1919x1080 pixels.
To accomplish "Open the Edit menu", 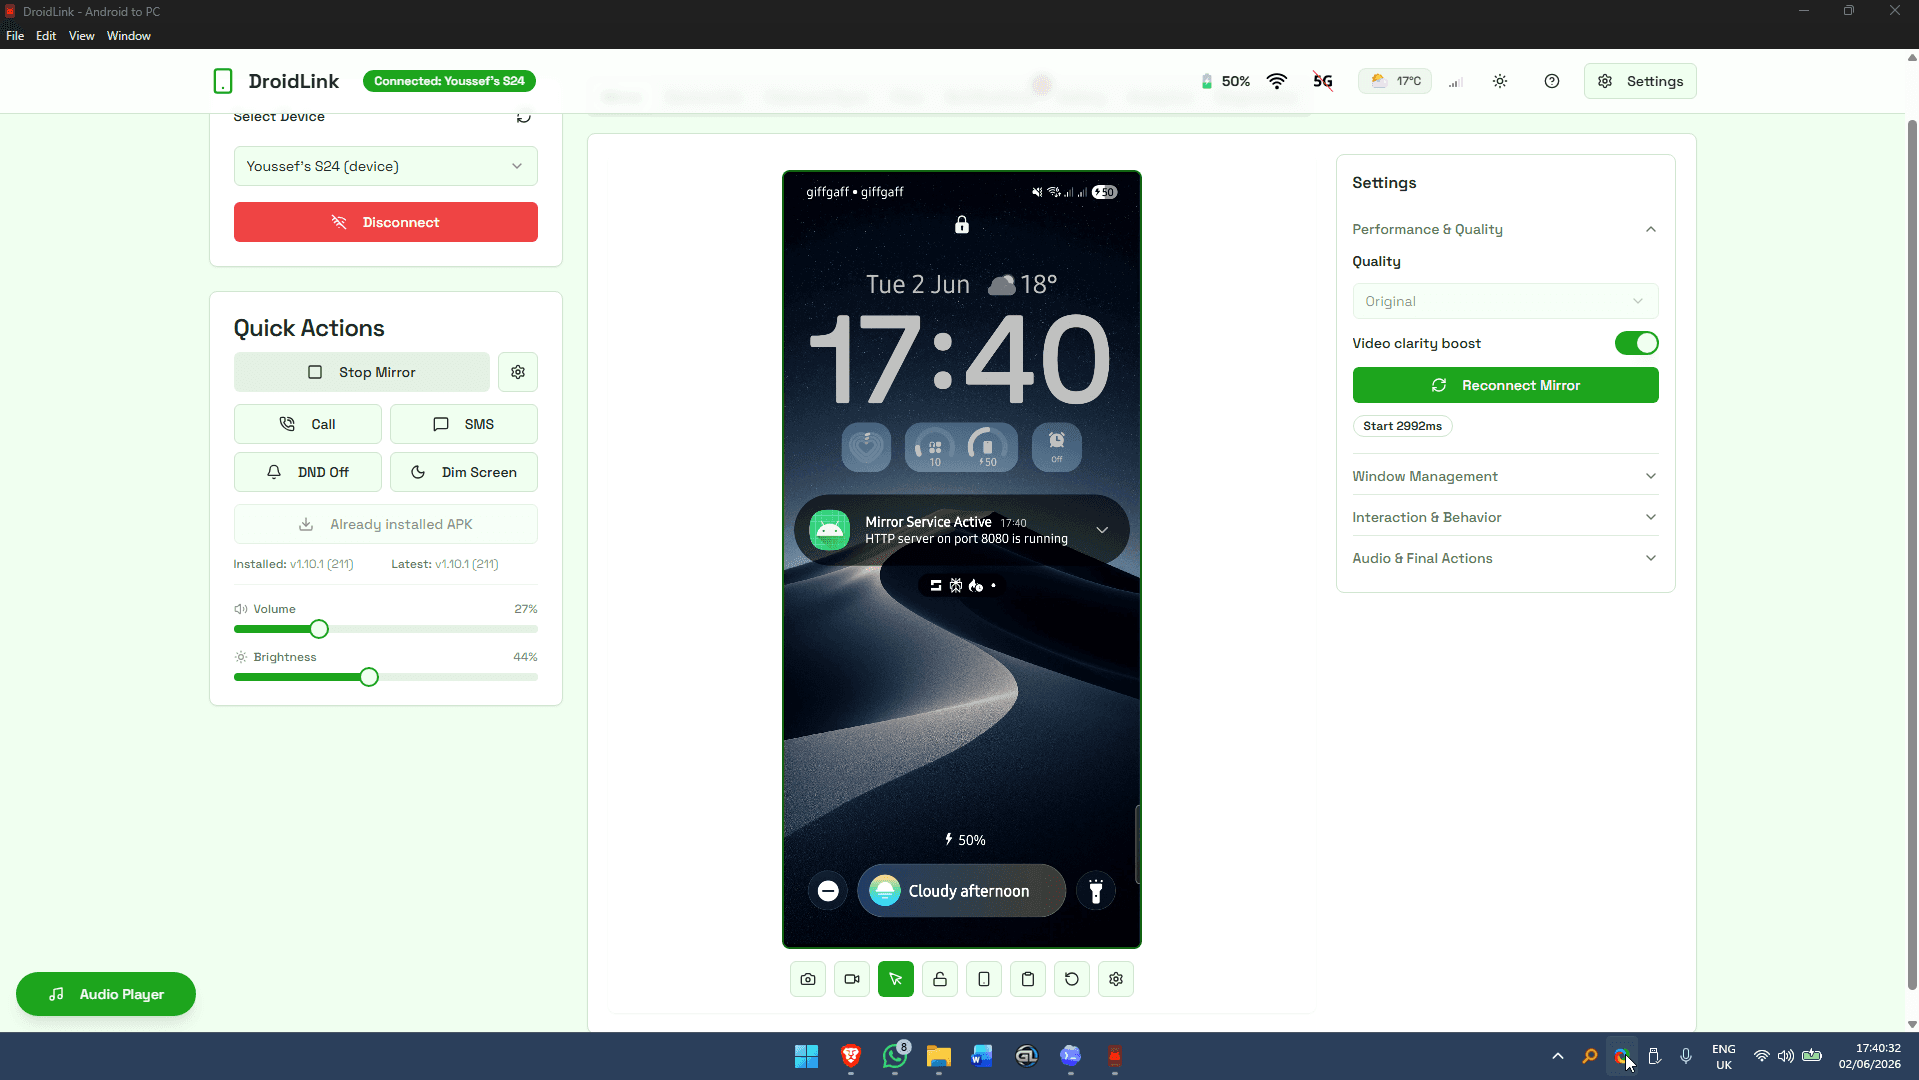I will click(46, 36).
